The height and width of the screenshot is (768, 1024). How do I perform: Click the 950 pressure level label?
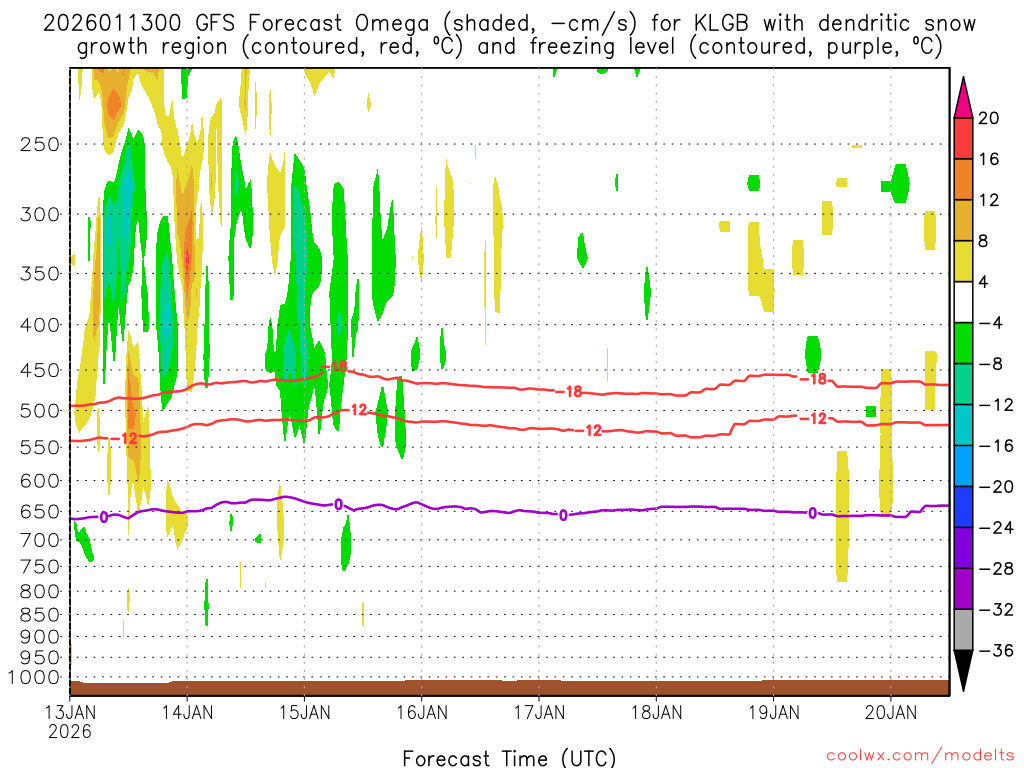[x=40, y=658]
